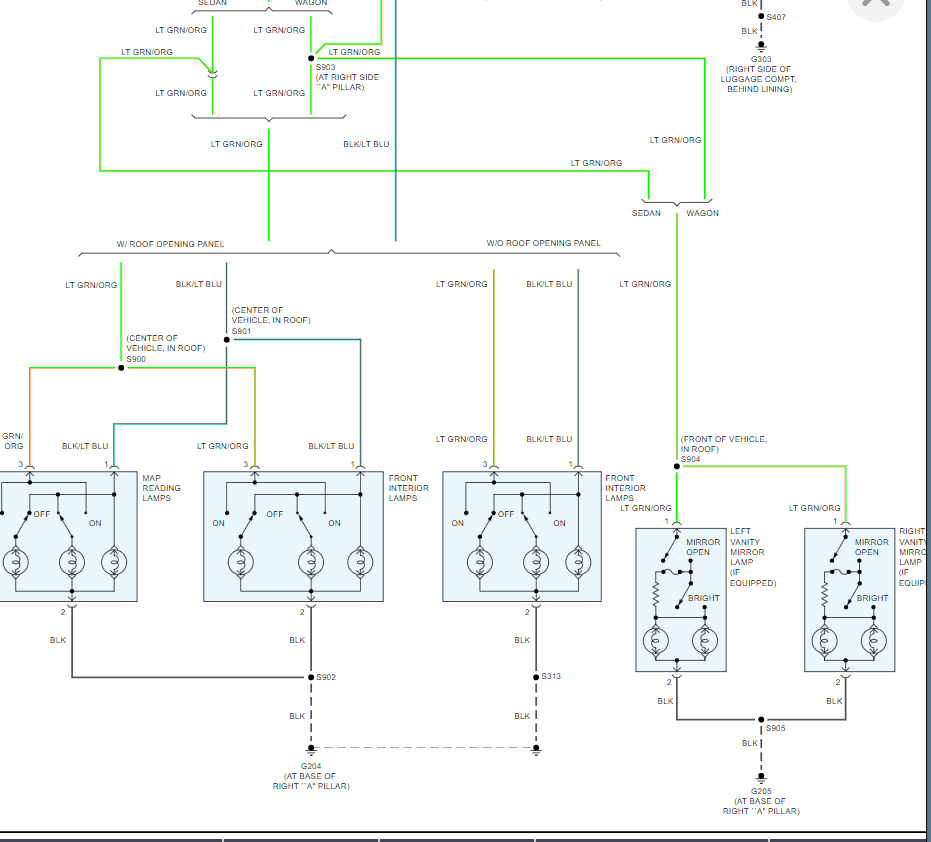Image resolution: width=931 pixels, height=842 pixels.
Task: Click the S902 splice dot
Action: [311, 677]
